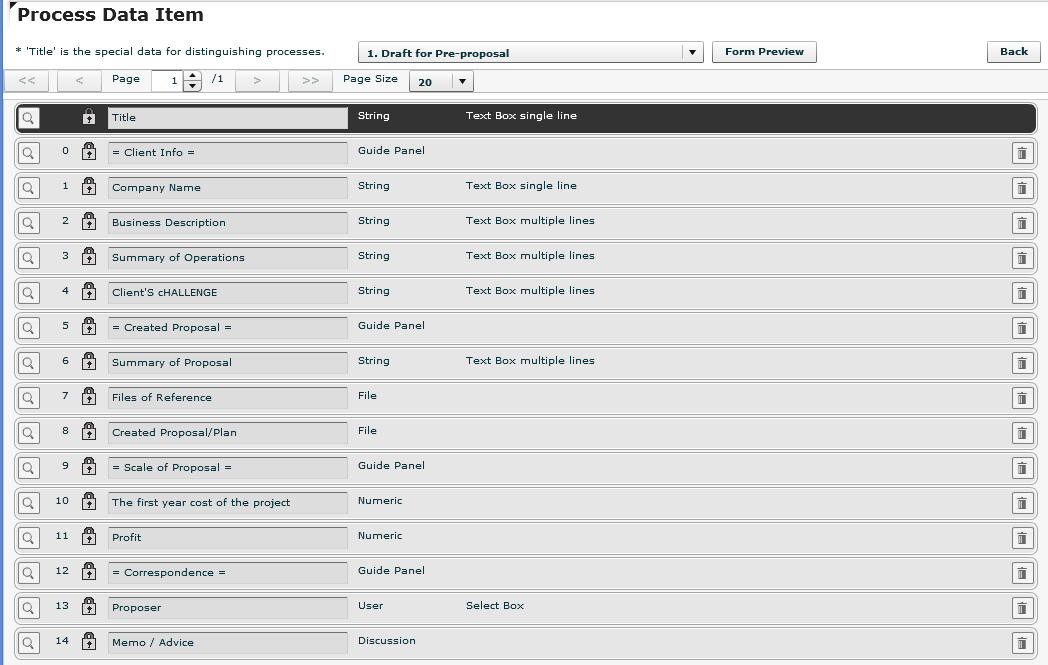Delete the Business Description item
Viewport: 1048px width, 665px height.
[x=1022, y=223]
